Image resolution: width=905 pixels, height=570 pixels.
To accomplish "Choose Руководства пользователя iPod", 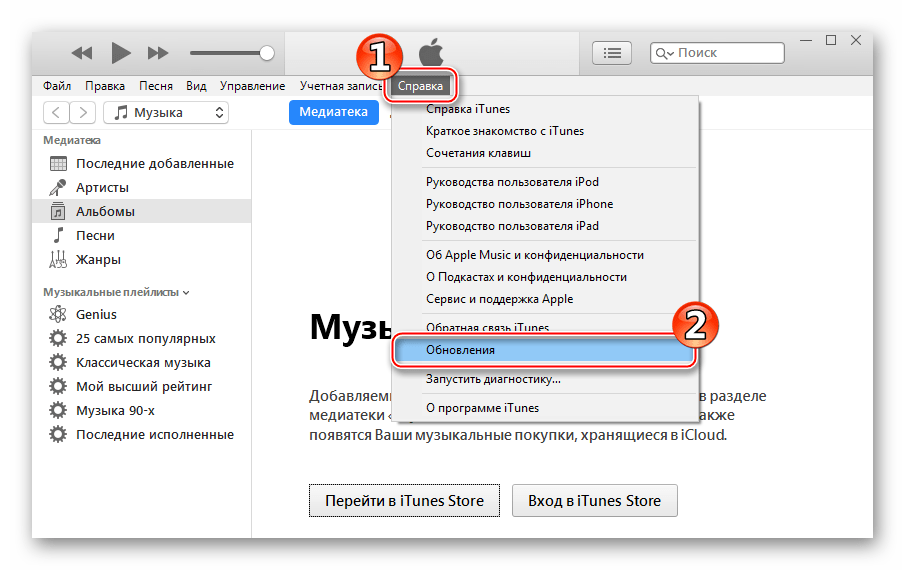I will [545, 182].
